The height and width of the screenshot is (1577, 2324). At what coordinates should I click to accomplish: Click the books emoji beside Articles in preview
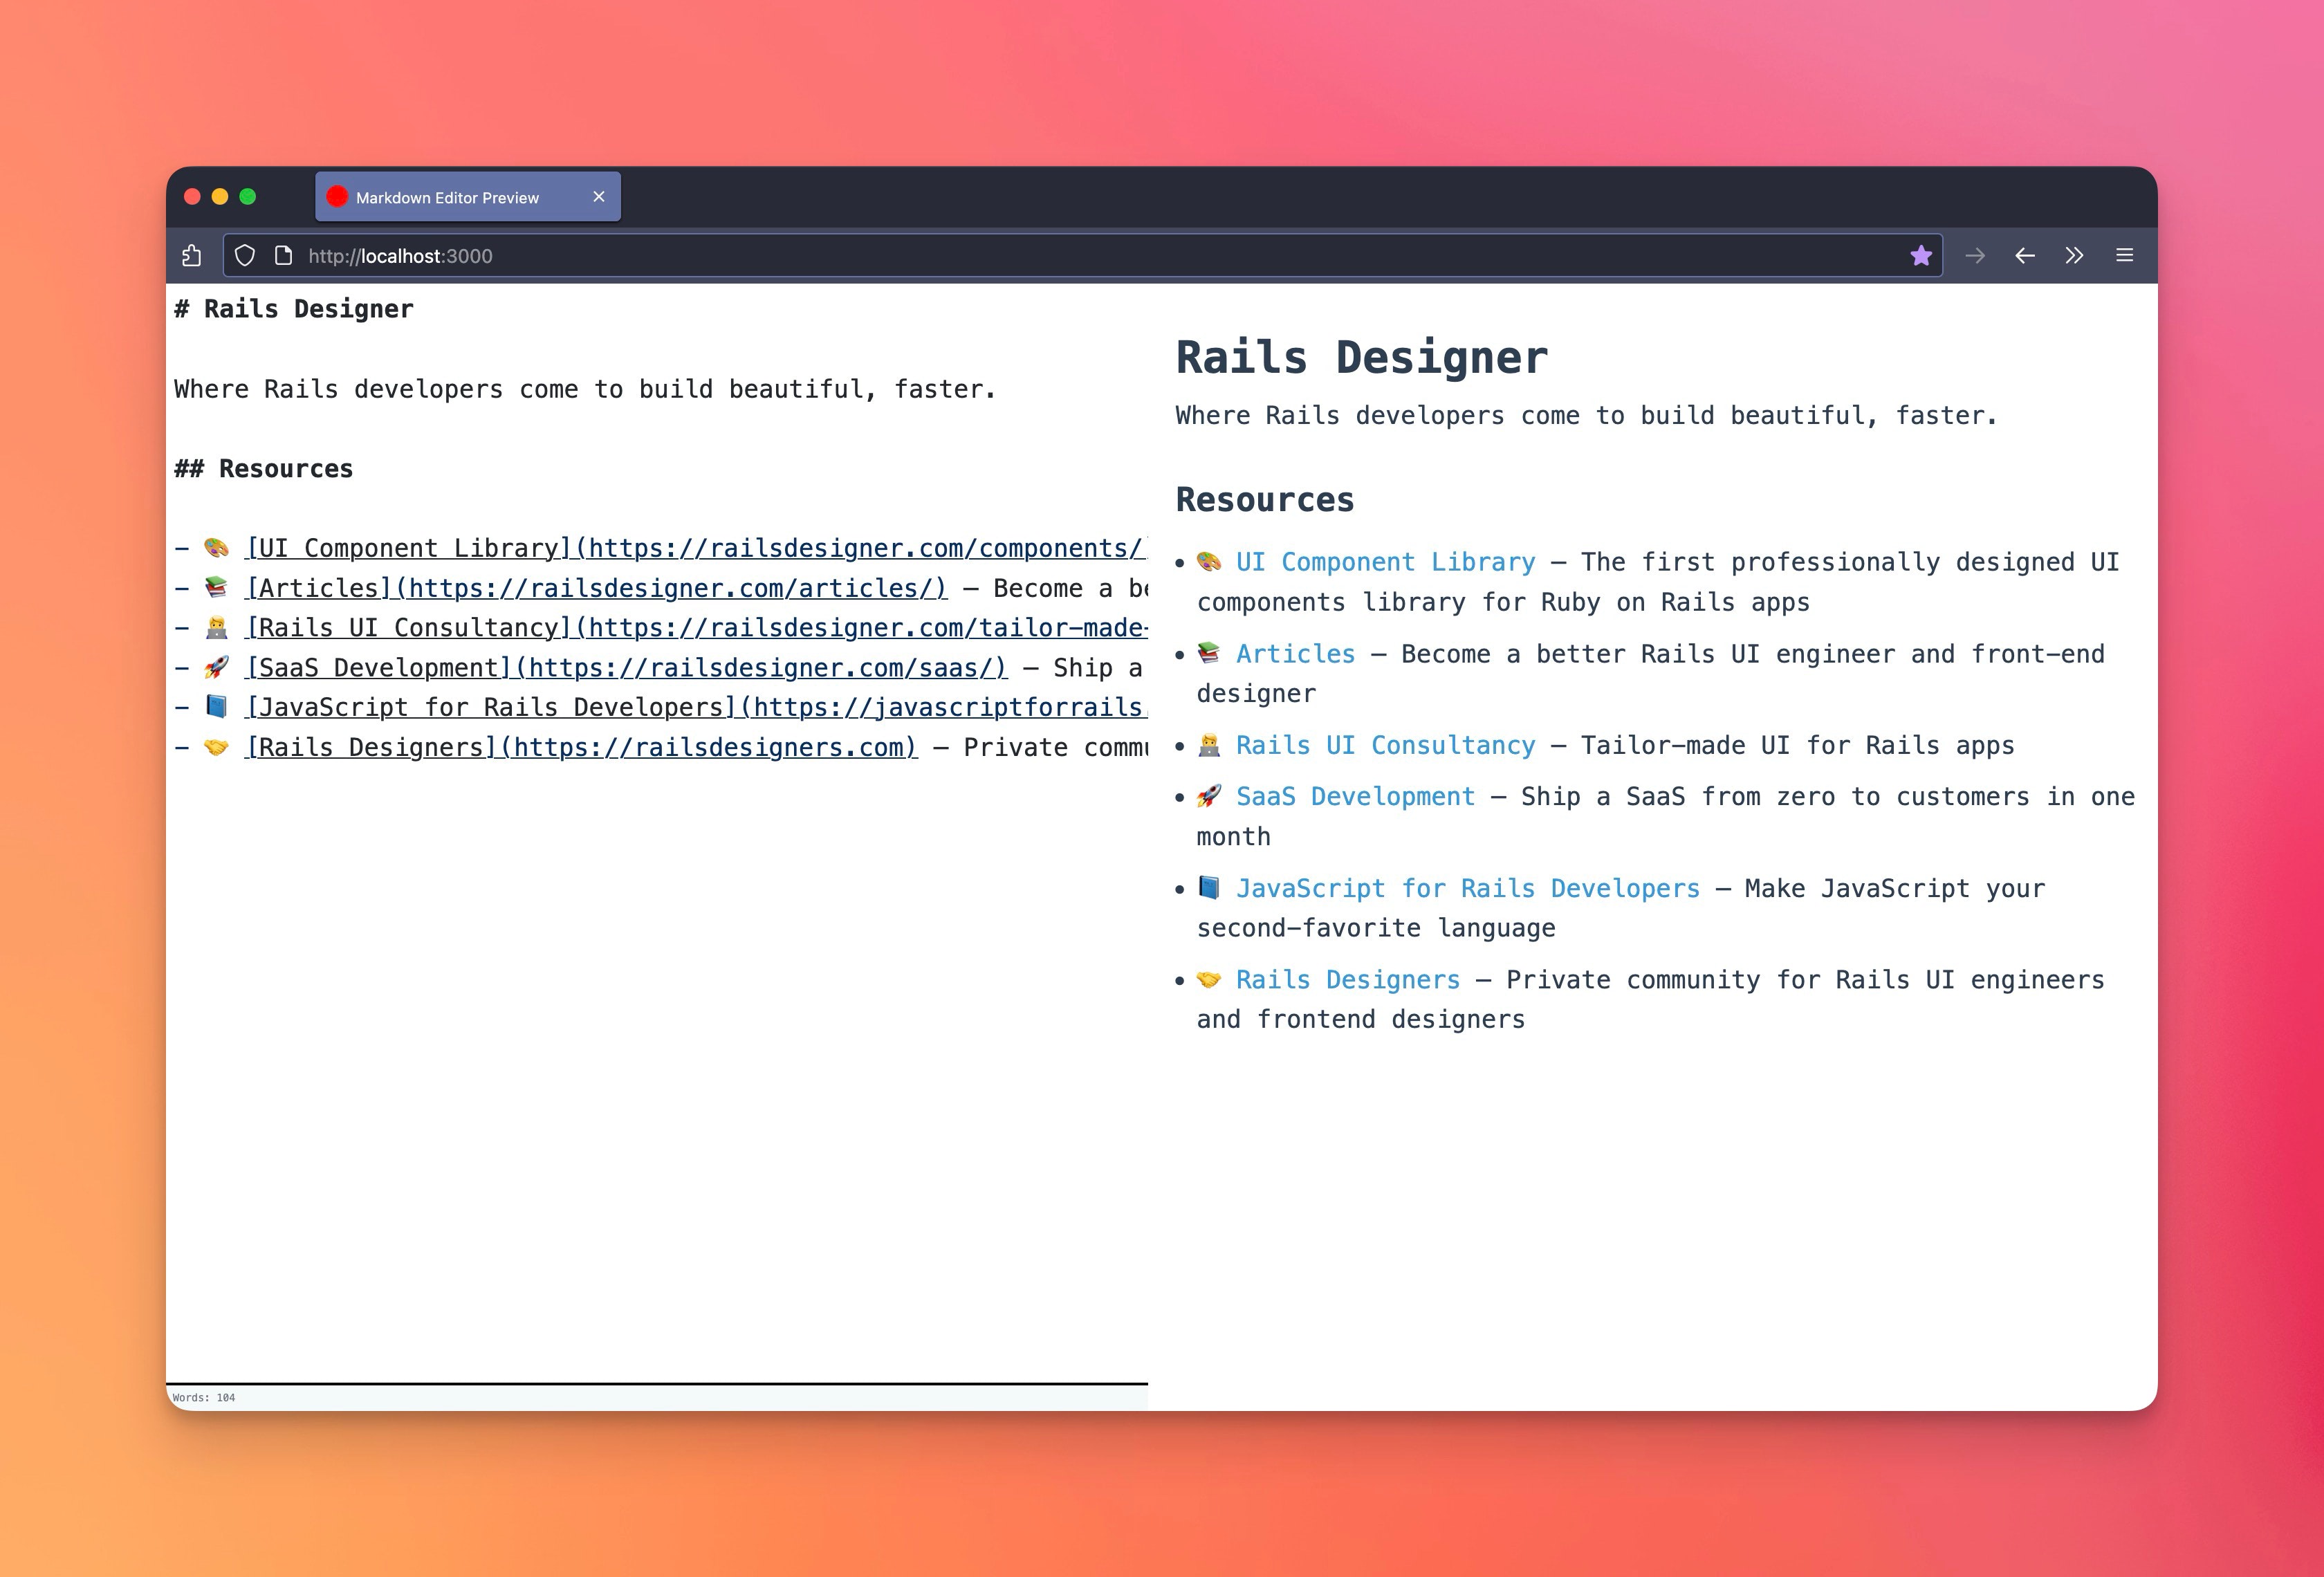(1209, 654)
